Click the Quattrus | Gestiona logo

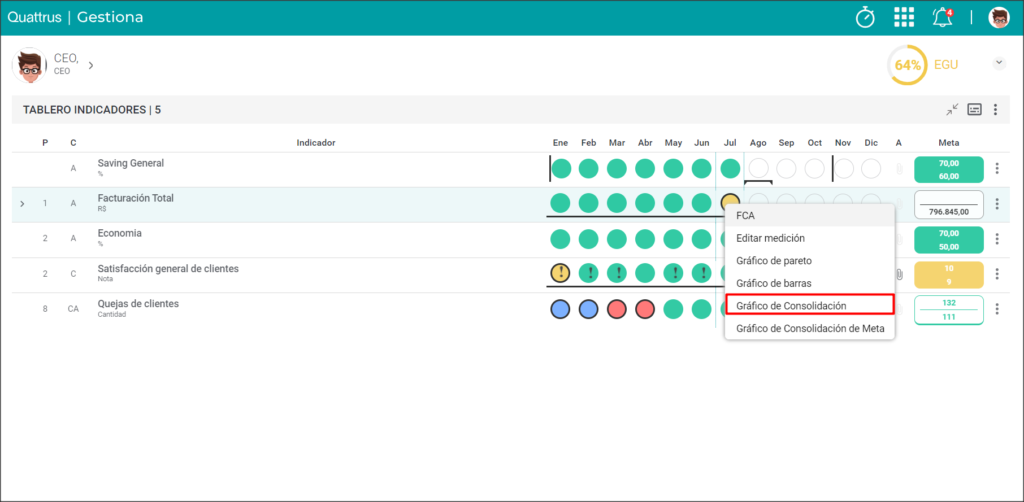pos(75,17)
